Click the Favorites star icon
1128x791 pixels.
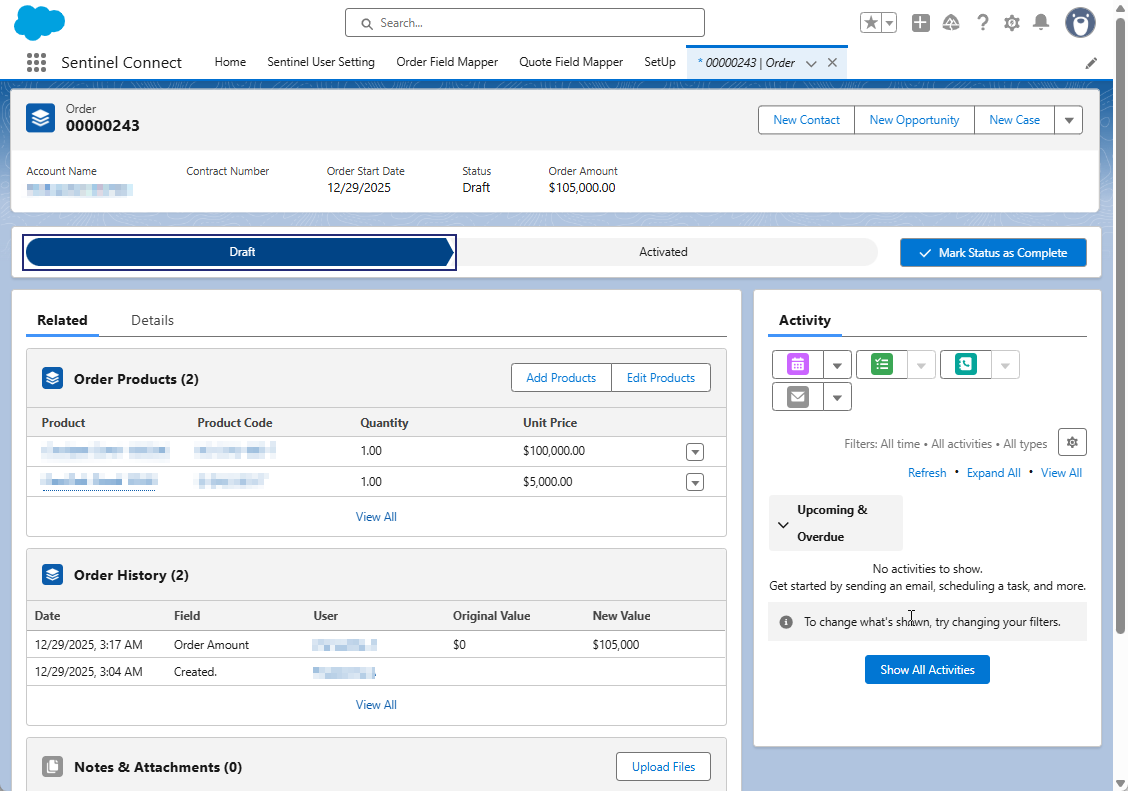[871, 23]
